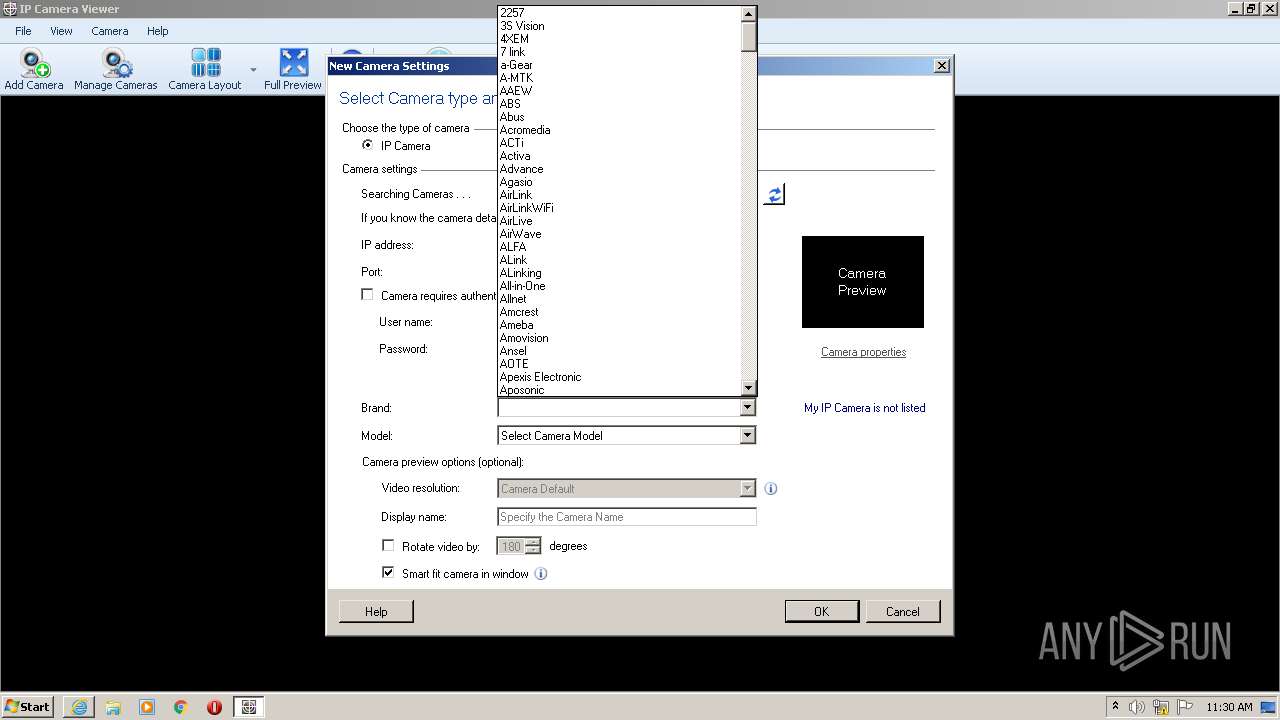Open the Help menu
Screen dimensions: 1280x720
pos(158,31)
